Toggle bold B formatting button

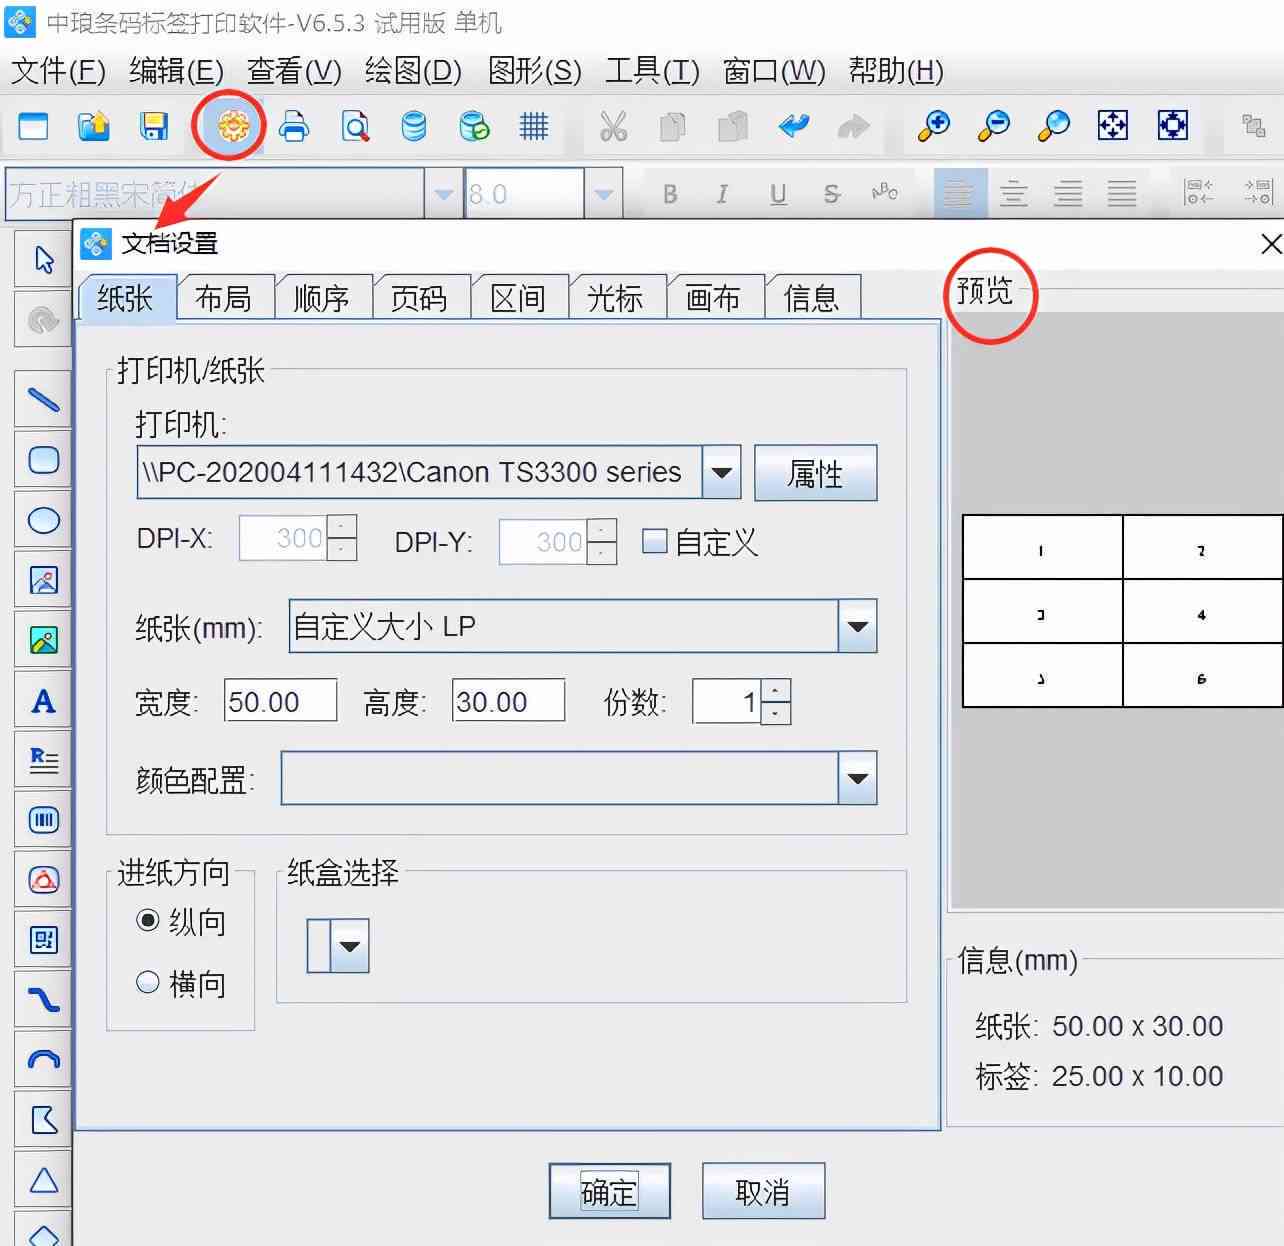coord(670,194)
